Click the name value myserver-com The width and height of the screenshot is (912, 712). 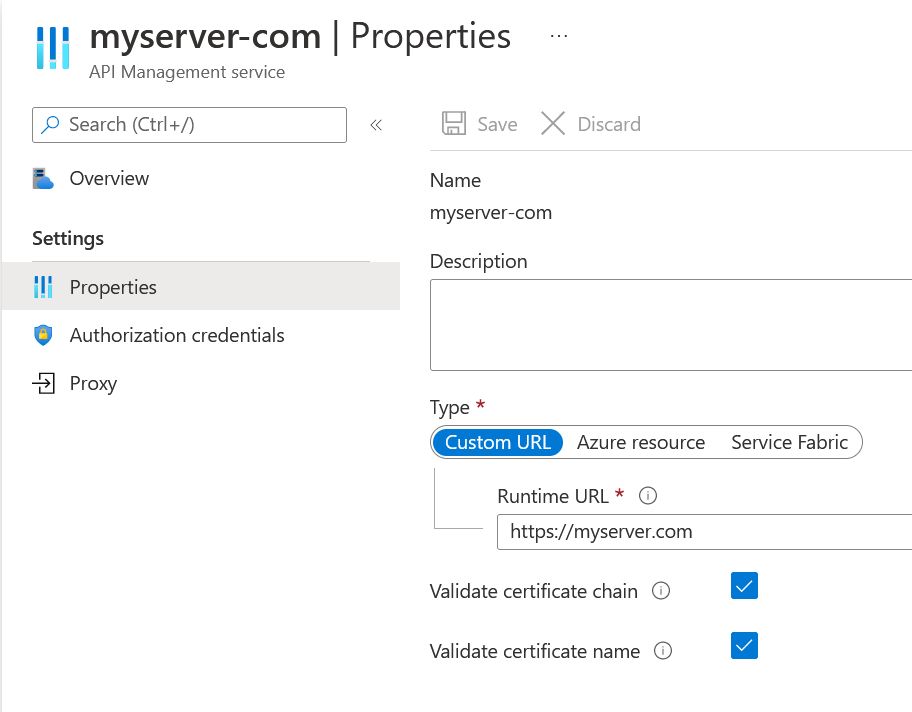click(x=490, y=212)
